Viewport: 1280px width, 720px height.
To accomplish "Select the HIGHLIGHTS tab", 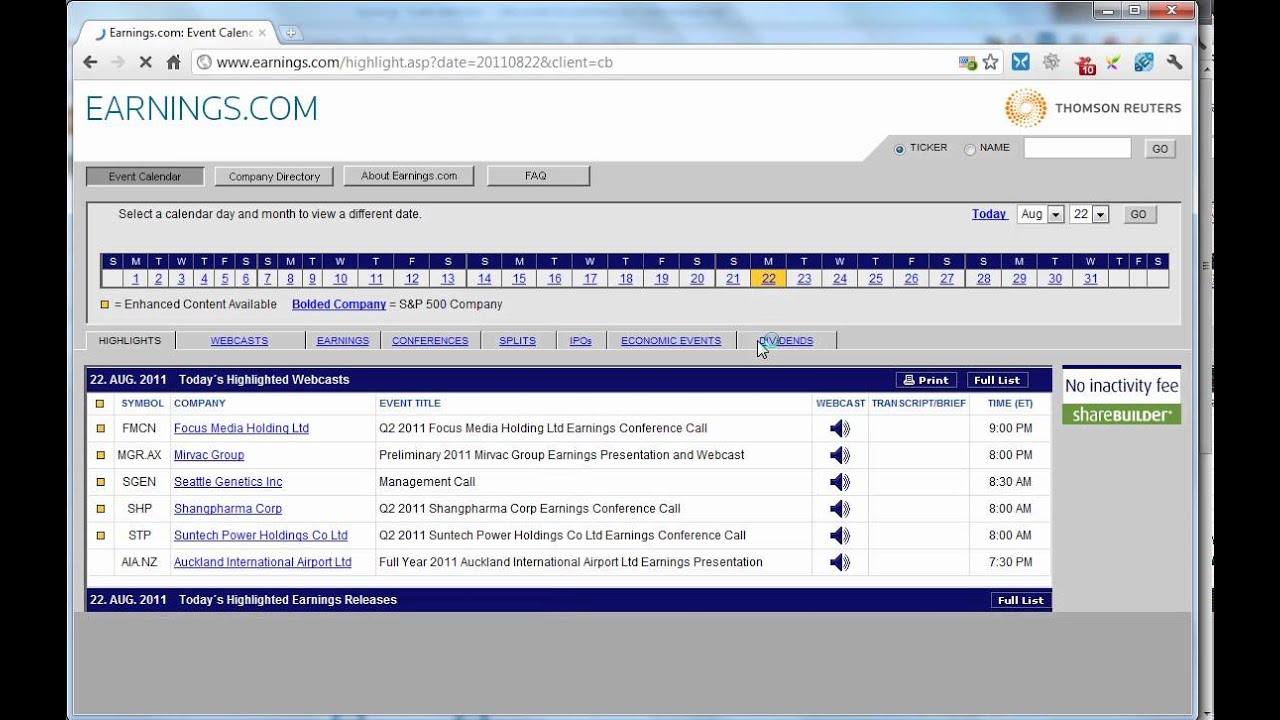I will pyautogui.click(x=130, y=341).
